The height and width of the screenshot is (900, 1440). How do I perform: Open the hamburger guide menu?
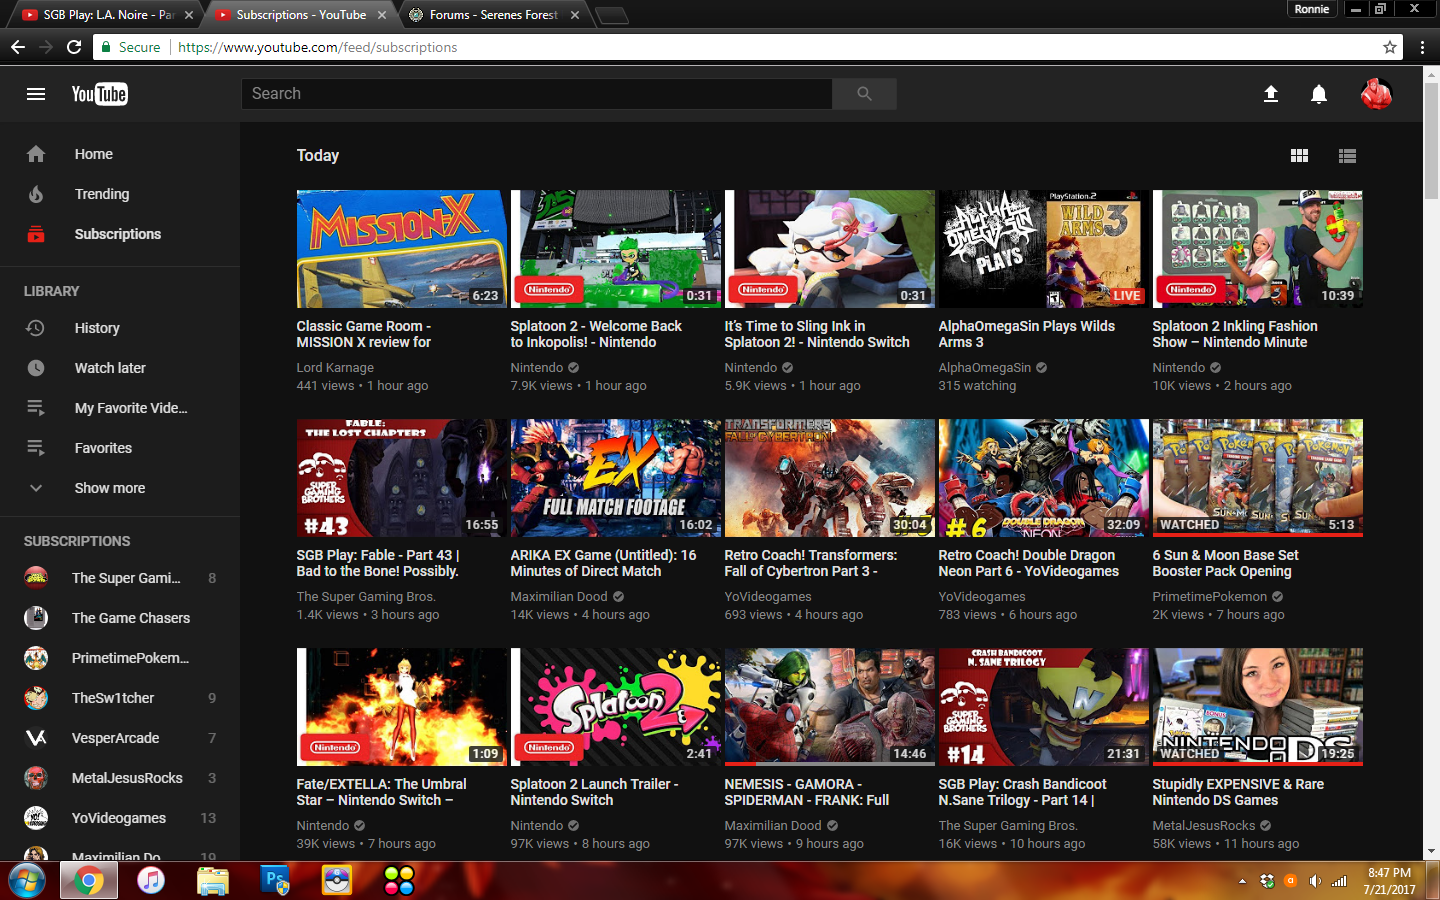pos(36,94)
